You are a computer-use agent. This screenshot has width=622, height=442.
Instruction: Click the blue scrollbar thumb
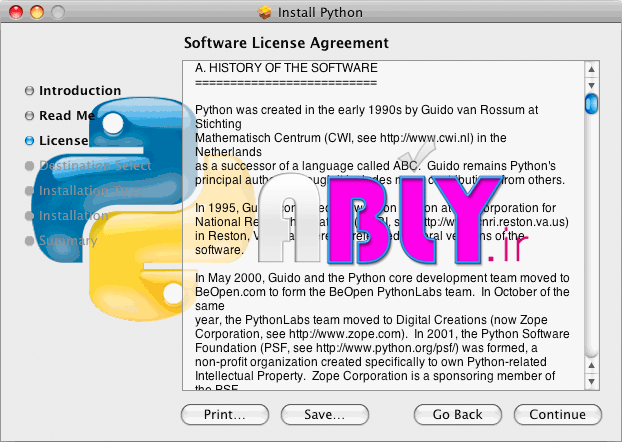591,103
